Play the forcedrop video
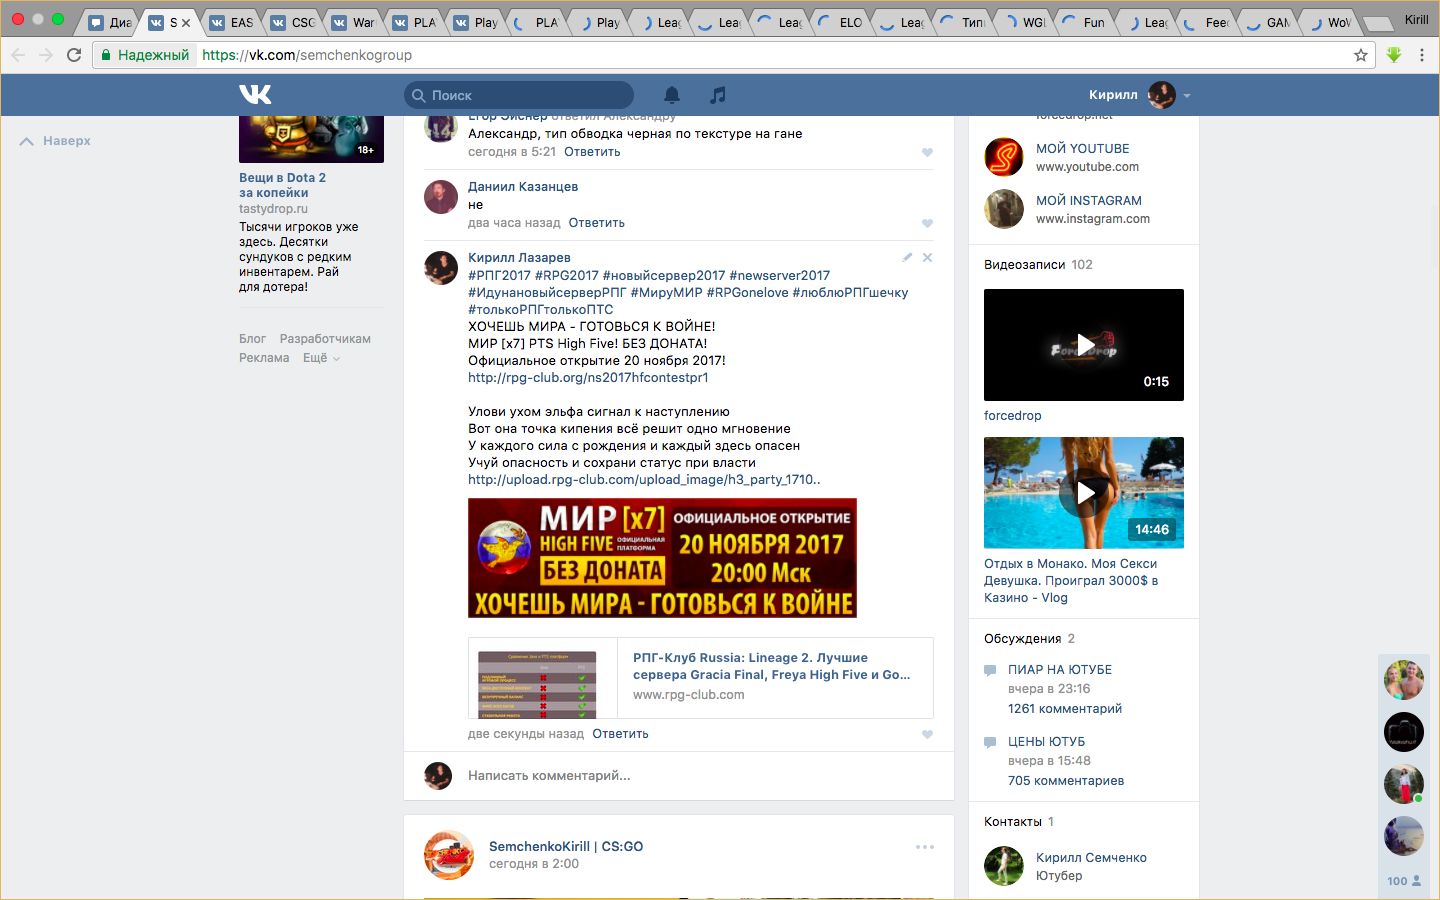Screen dimensions: 1440x900 pyautogui.click(x=1084, y=345)
